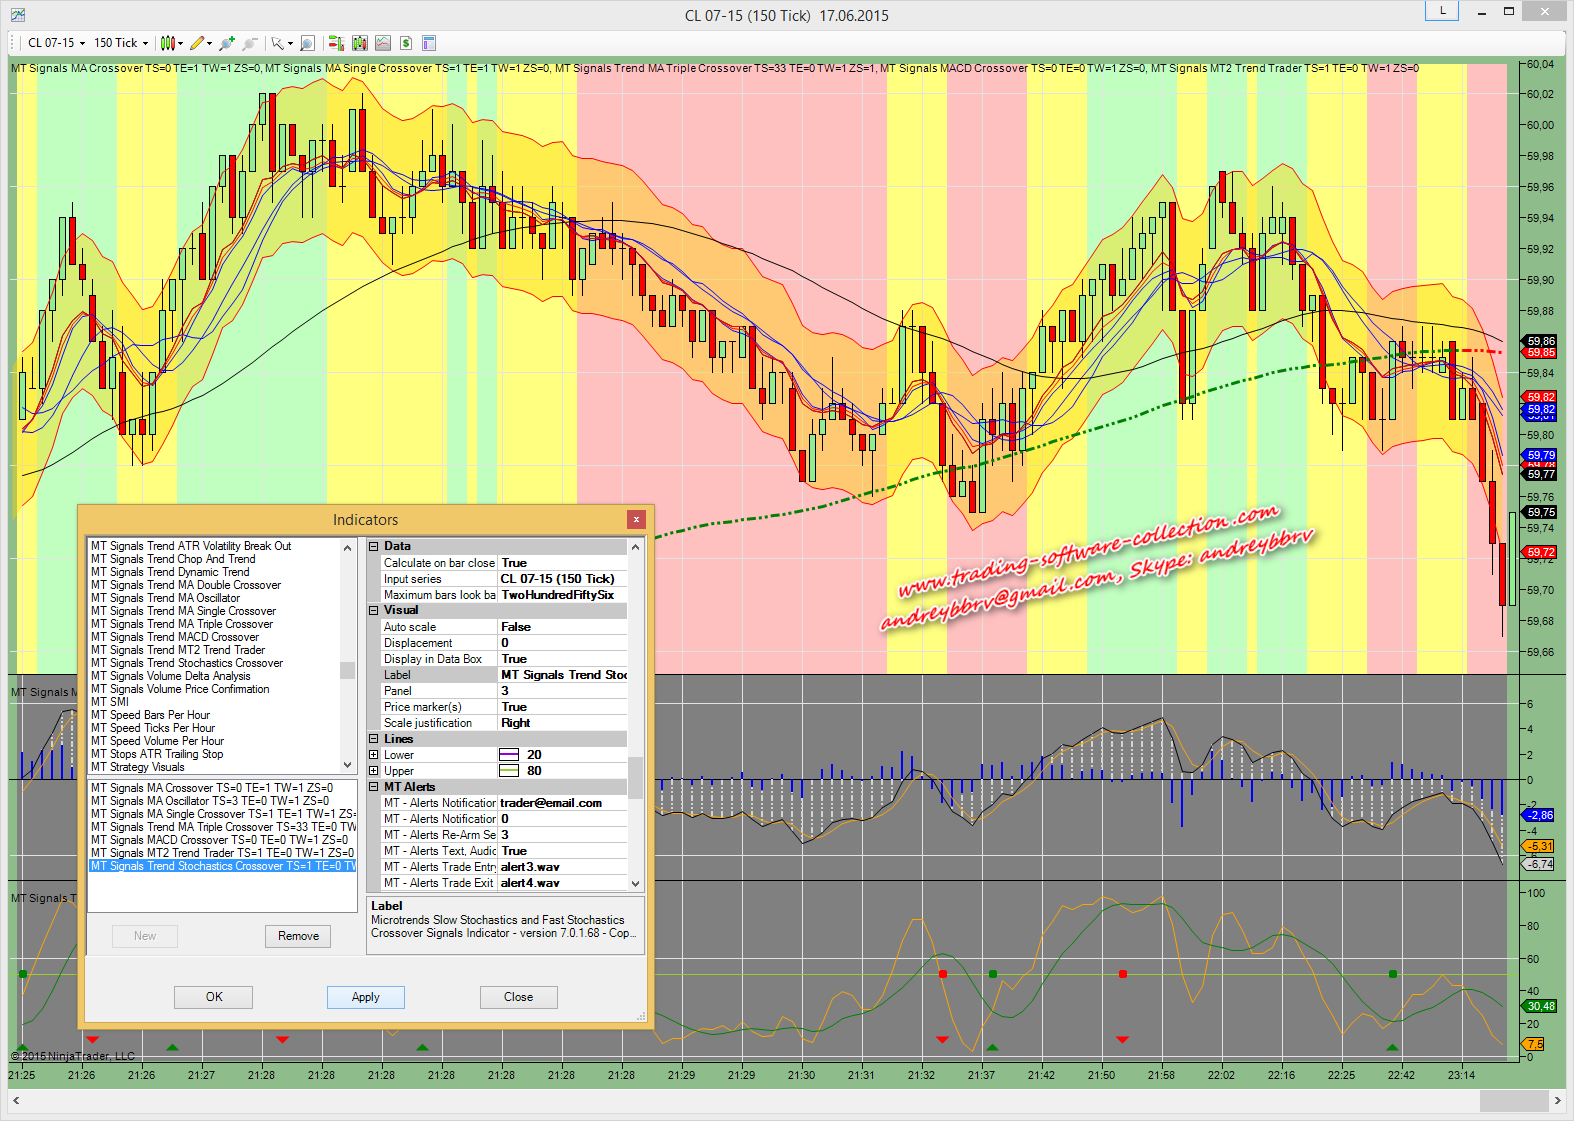Select applied MT Signals MA Oscillator indicator

click(x=209, y=801)
